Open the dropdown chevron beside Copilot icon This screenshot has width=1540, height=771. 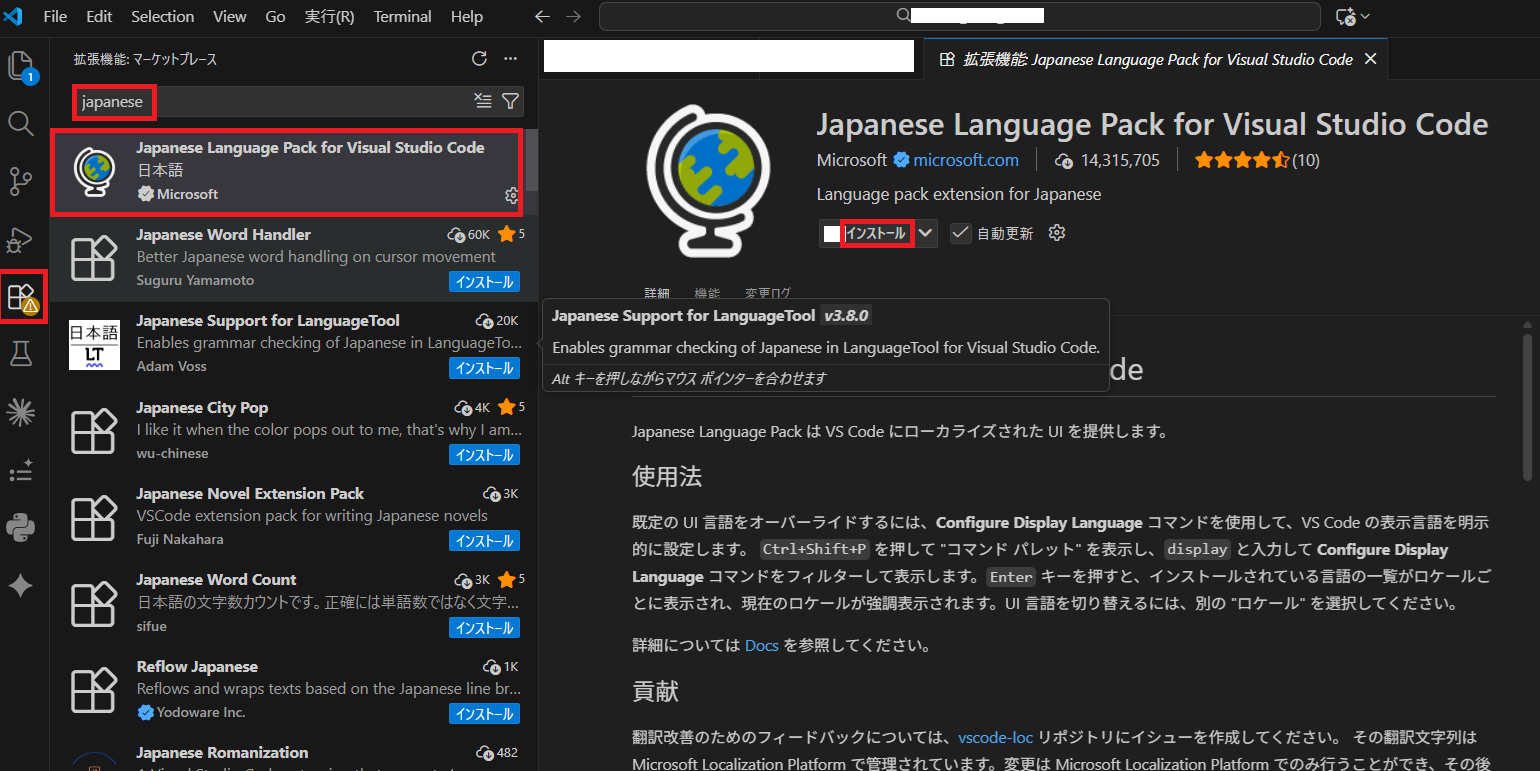tap(1365, 16)
